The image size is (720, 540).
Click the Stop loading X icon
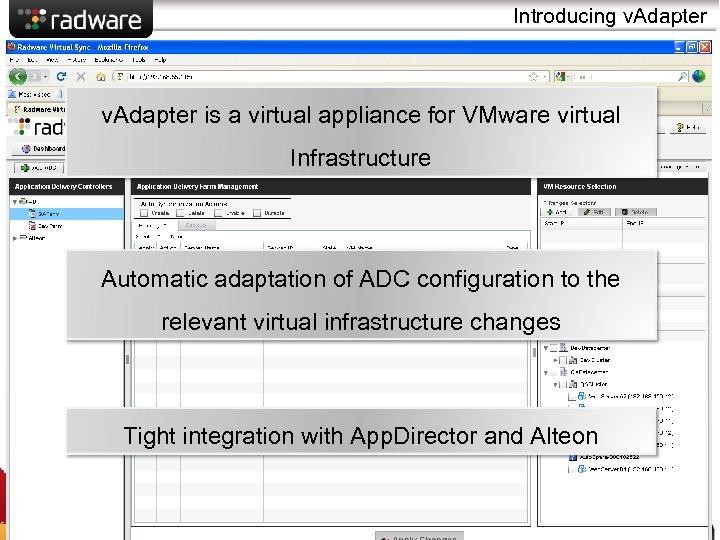pyautogui.click(x=81, y=76)
